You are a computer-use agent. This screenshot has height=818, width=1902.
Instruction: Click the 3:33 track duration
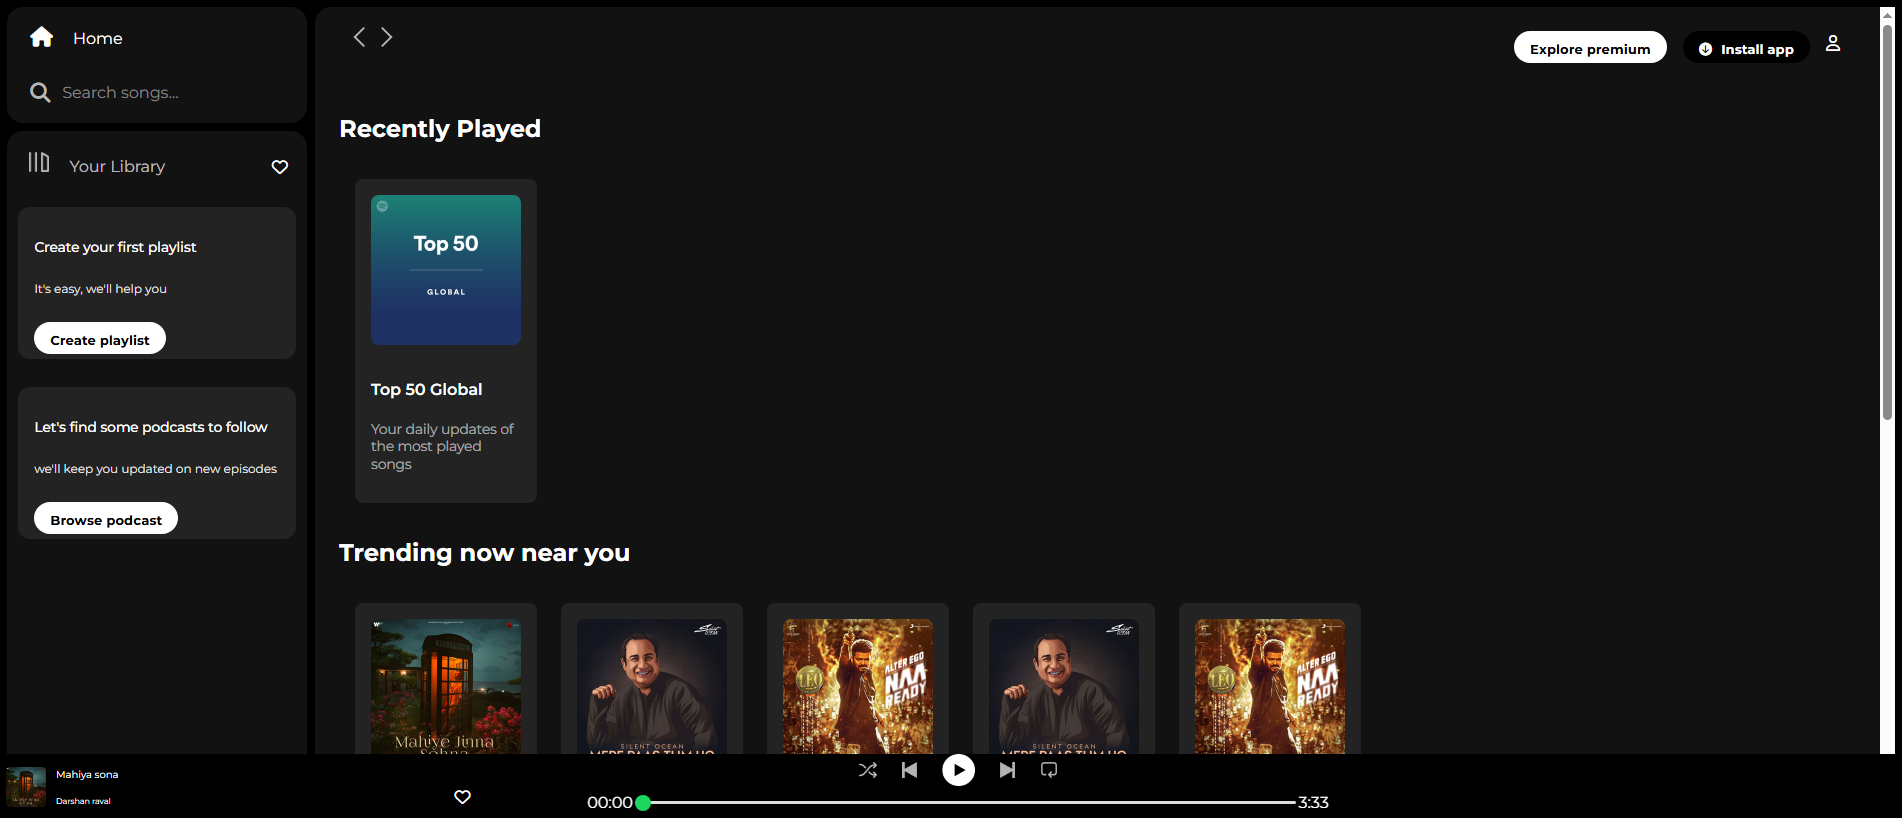pyautogui.click(x=1313, y=802)
